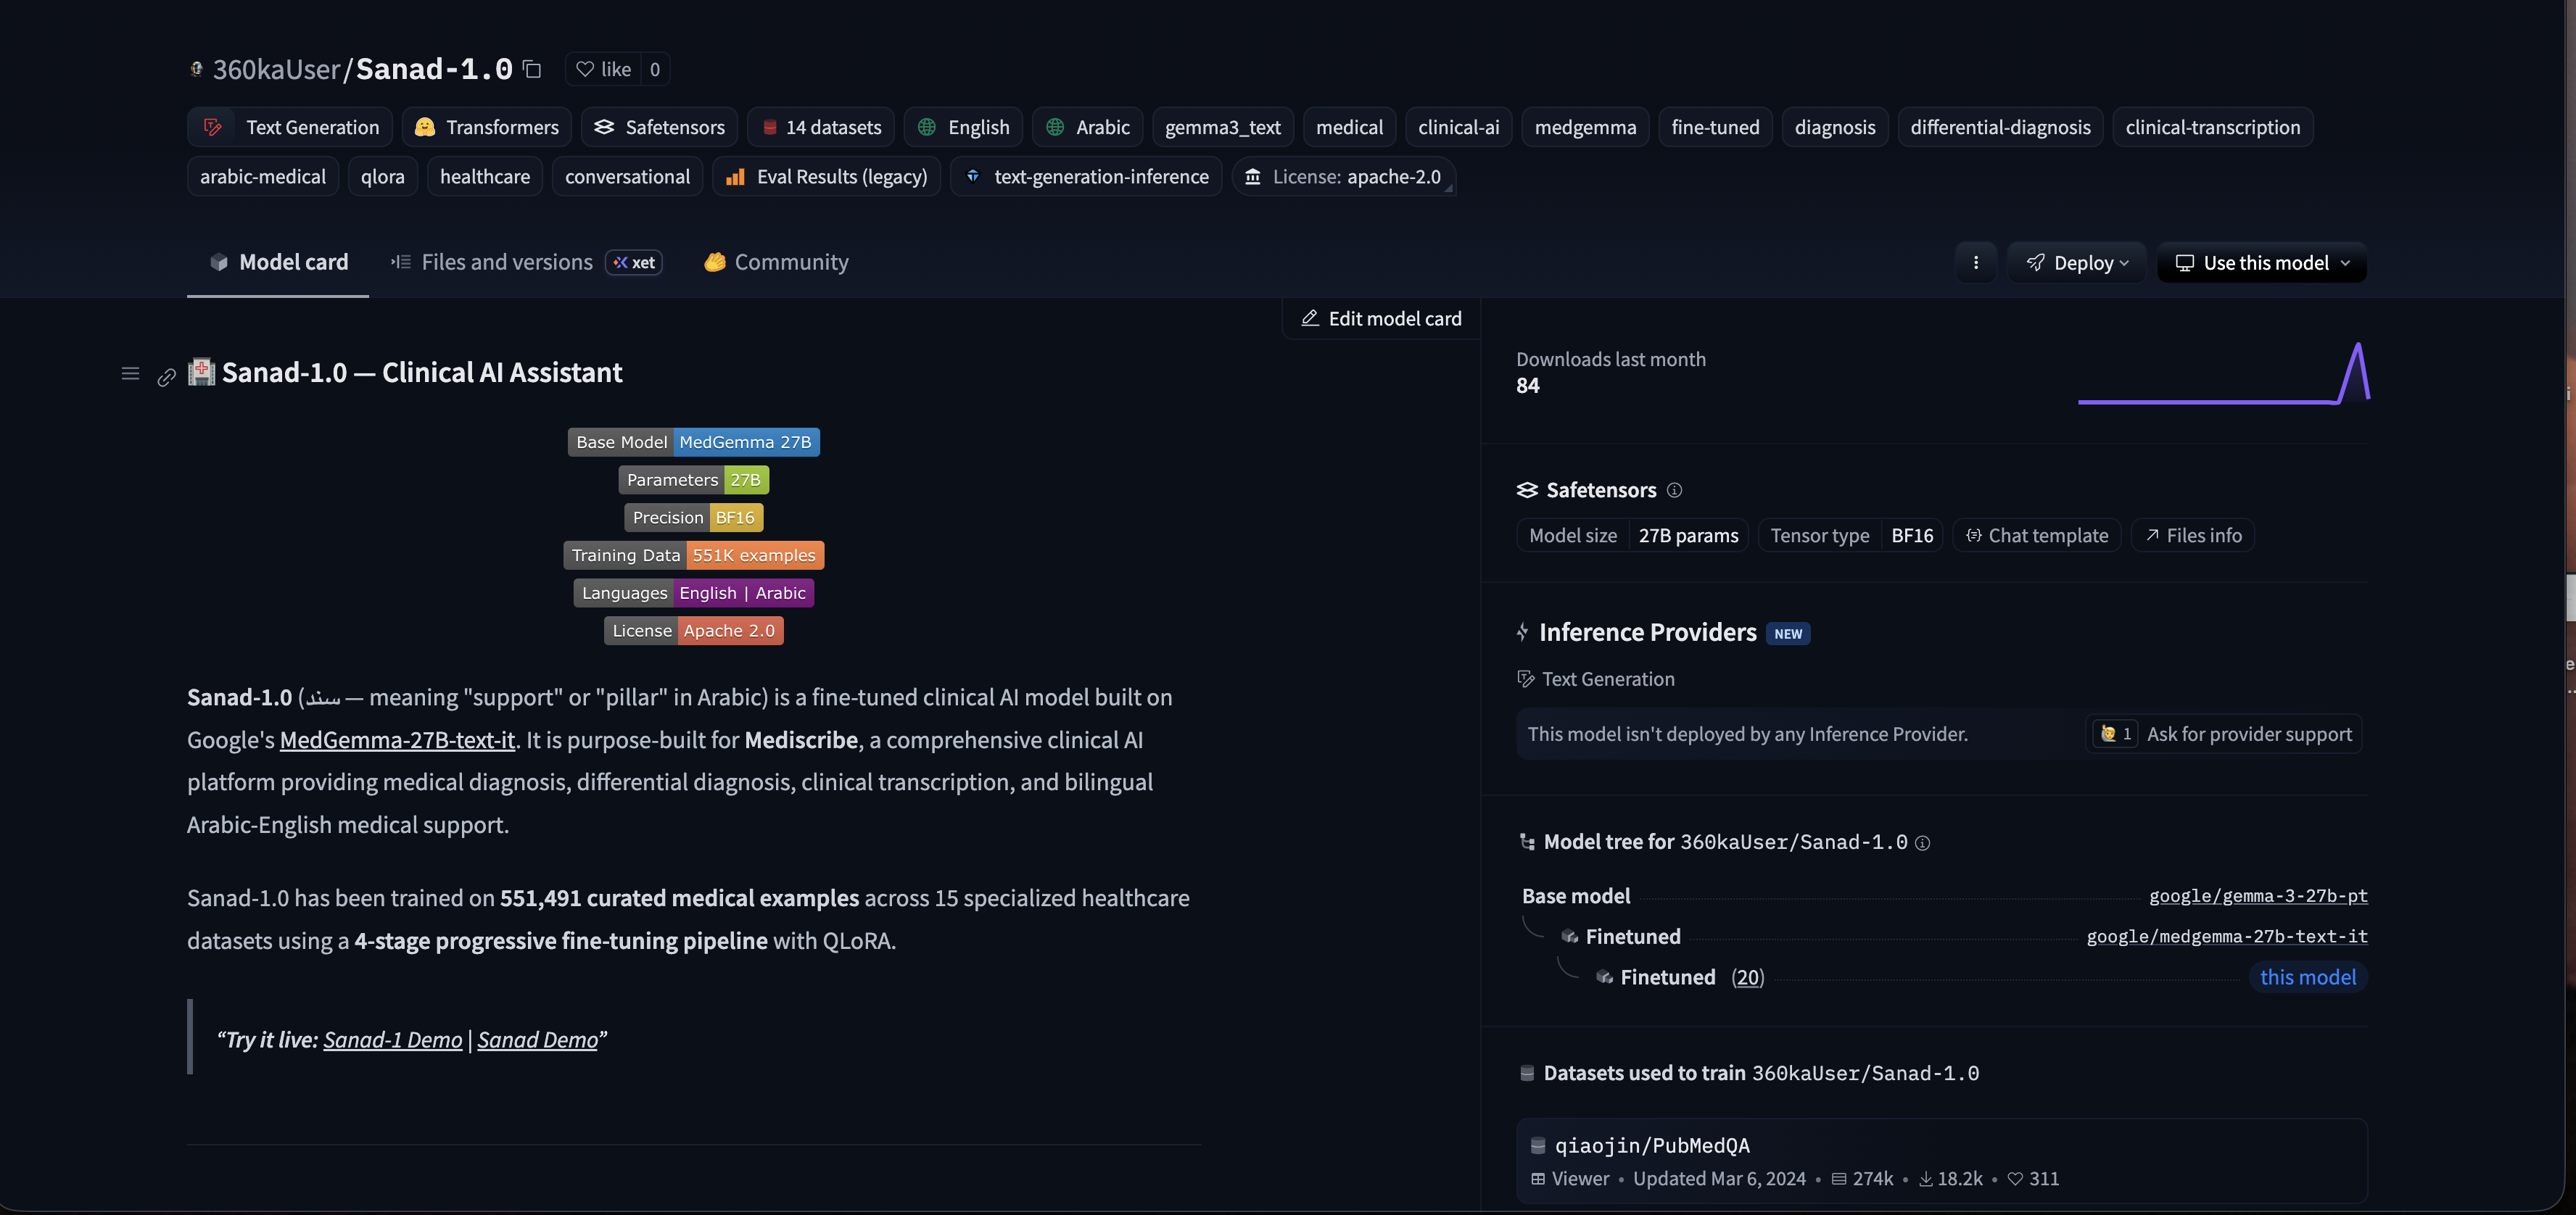Open the 360kaUser profile link
The width and height of the screenshot is (2576, 1215).
[x=276, y=69]
